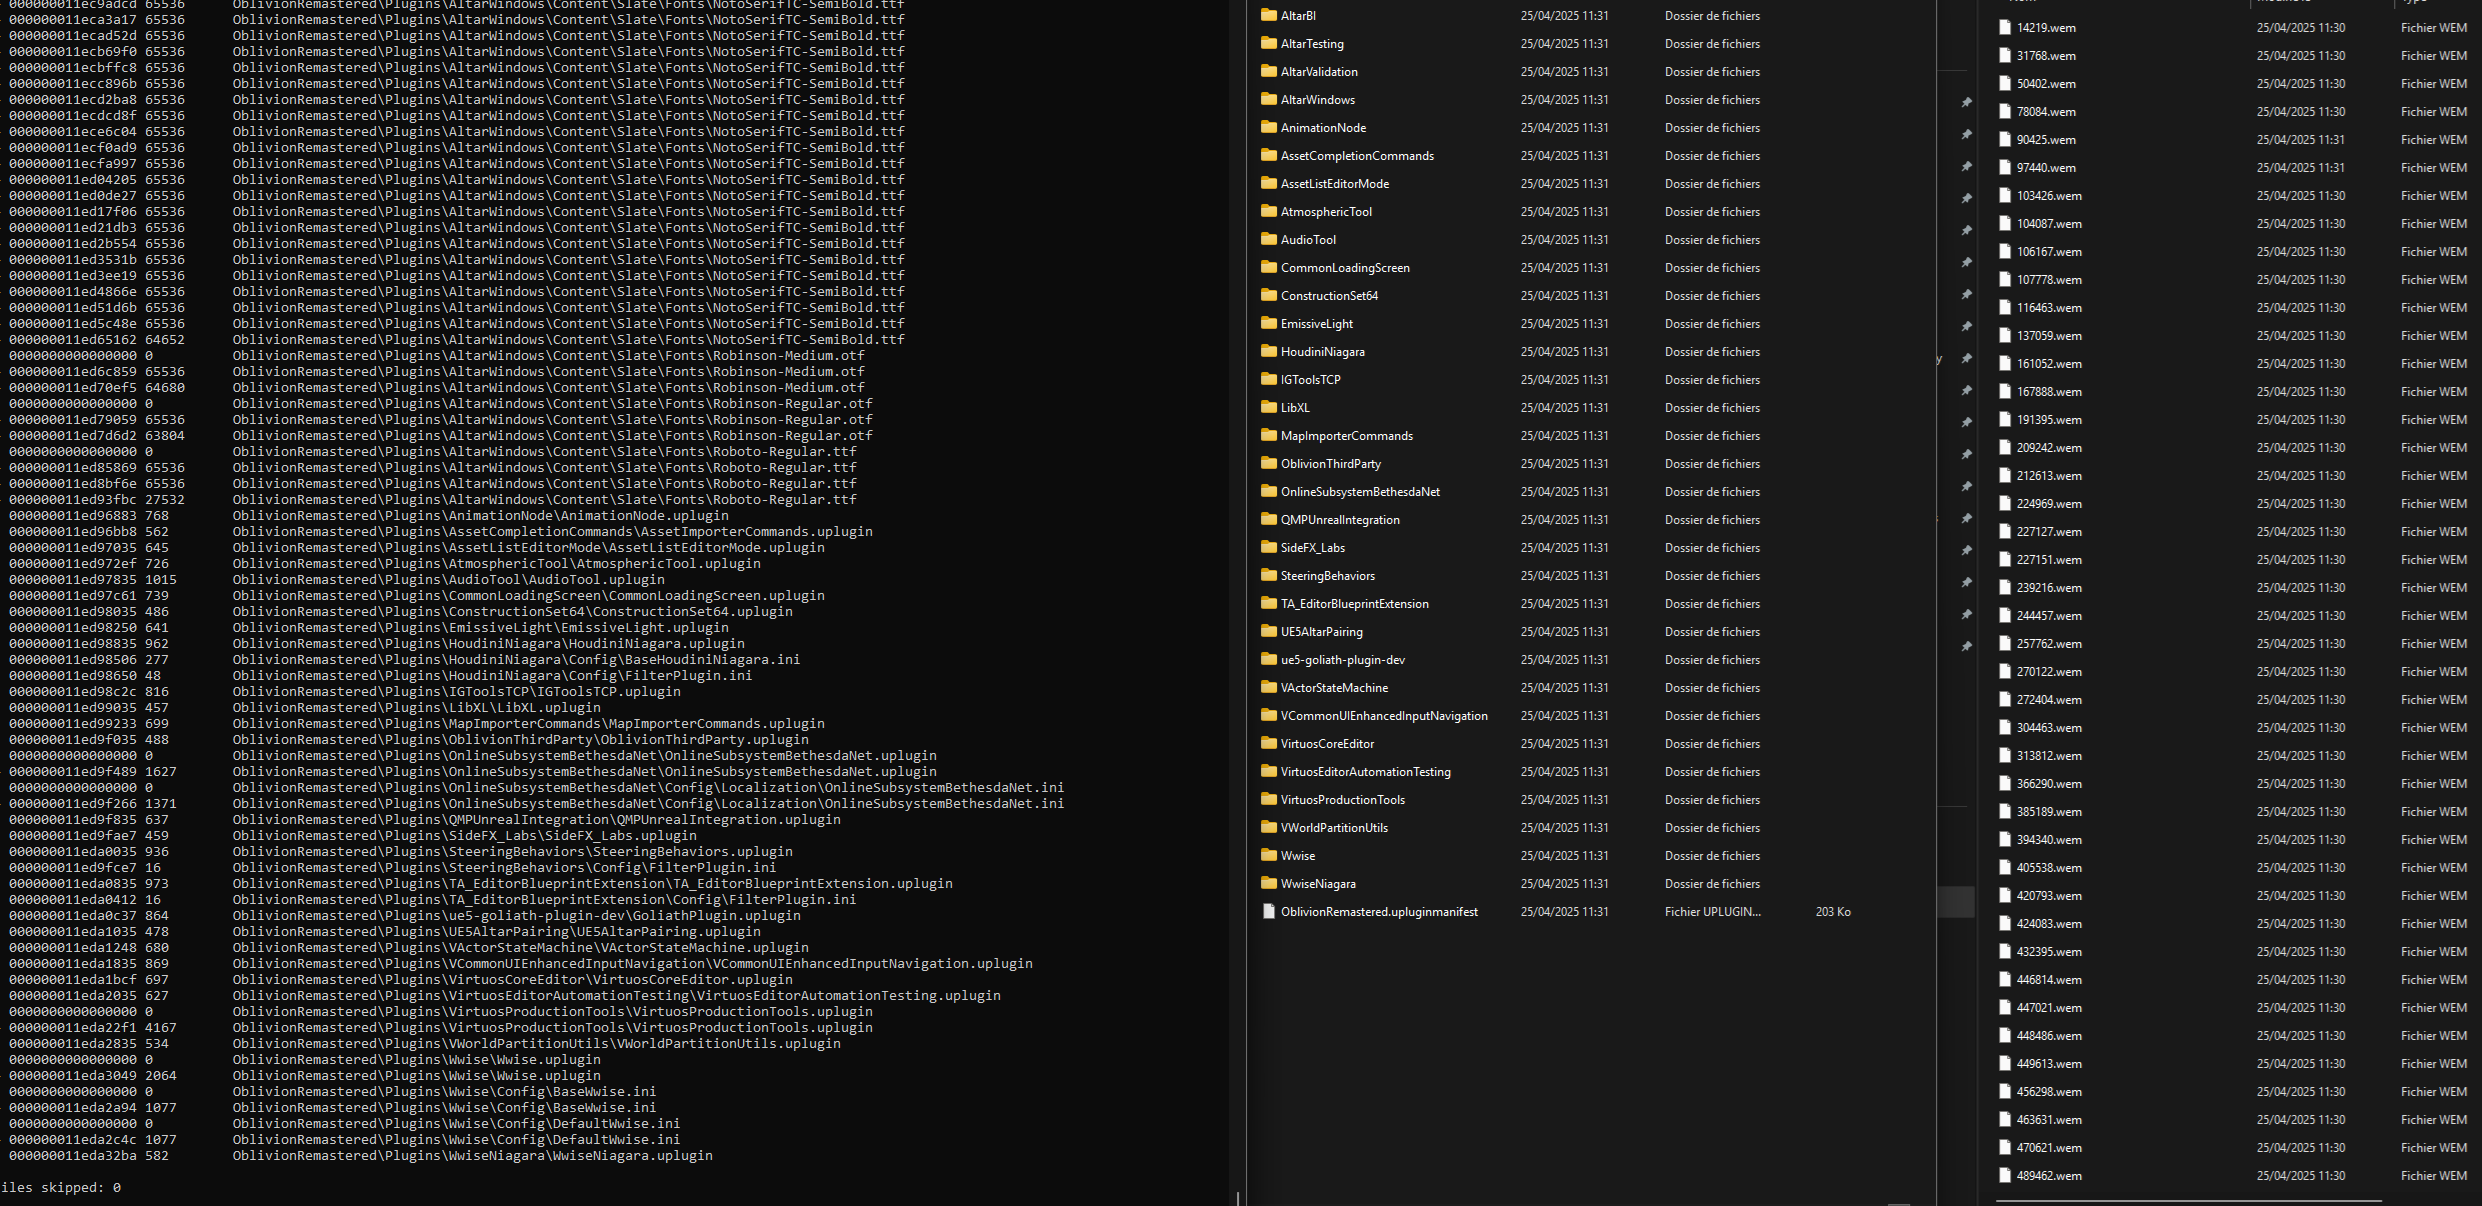Select the IGToolsTCP folder name
2482x1206 pixels.
[x=1311, y=380]
